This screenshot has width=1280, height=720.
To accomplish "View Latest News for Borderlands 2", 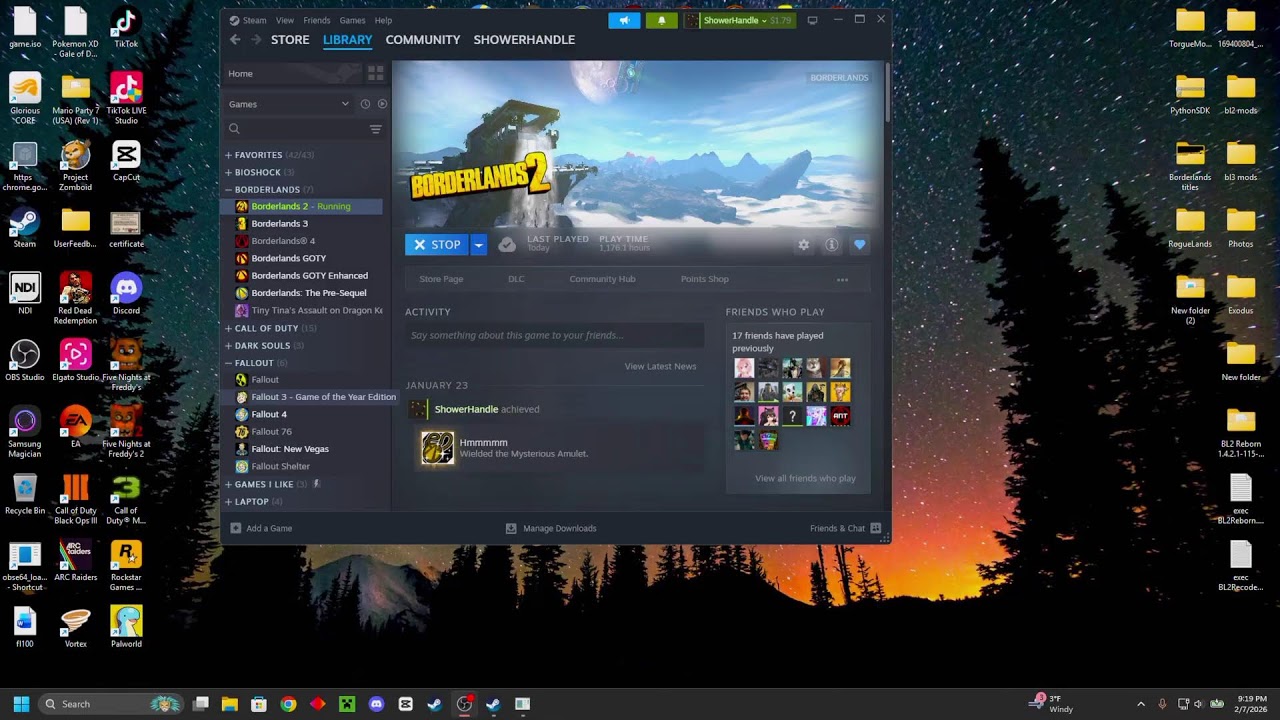I will (660, 366).
